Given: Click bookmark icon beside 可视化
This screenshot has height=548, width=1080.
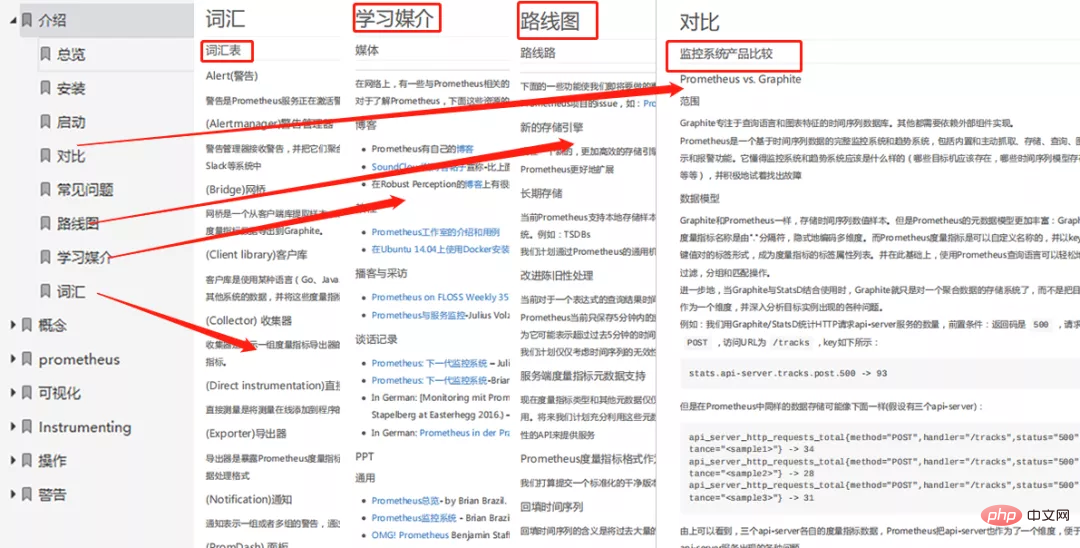Looking at the screenshot, I should click(27, 392).
